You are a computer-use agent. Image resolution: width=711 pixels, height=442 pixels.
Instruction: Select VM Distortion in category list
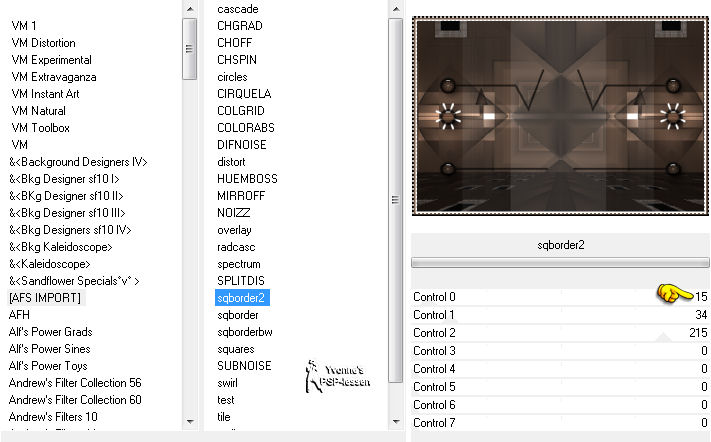pyautogui.click(x=44, y=43)
